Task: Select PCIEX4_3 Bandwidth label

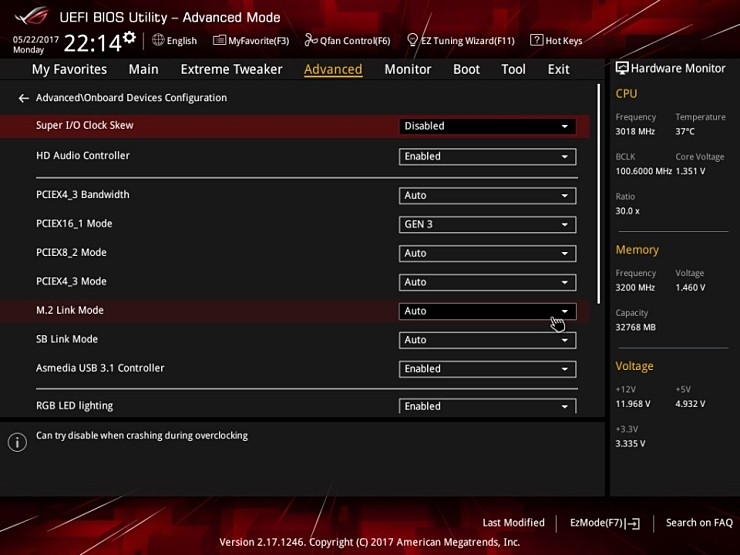Action: coord(83,194)
